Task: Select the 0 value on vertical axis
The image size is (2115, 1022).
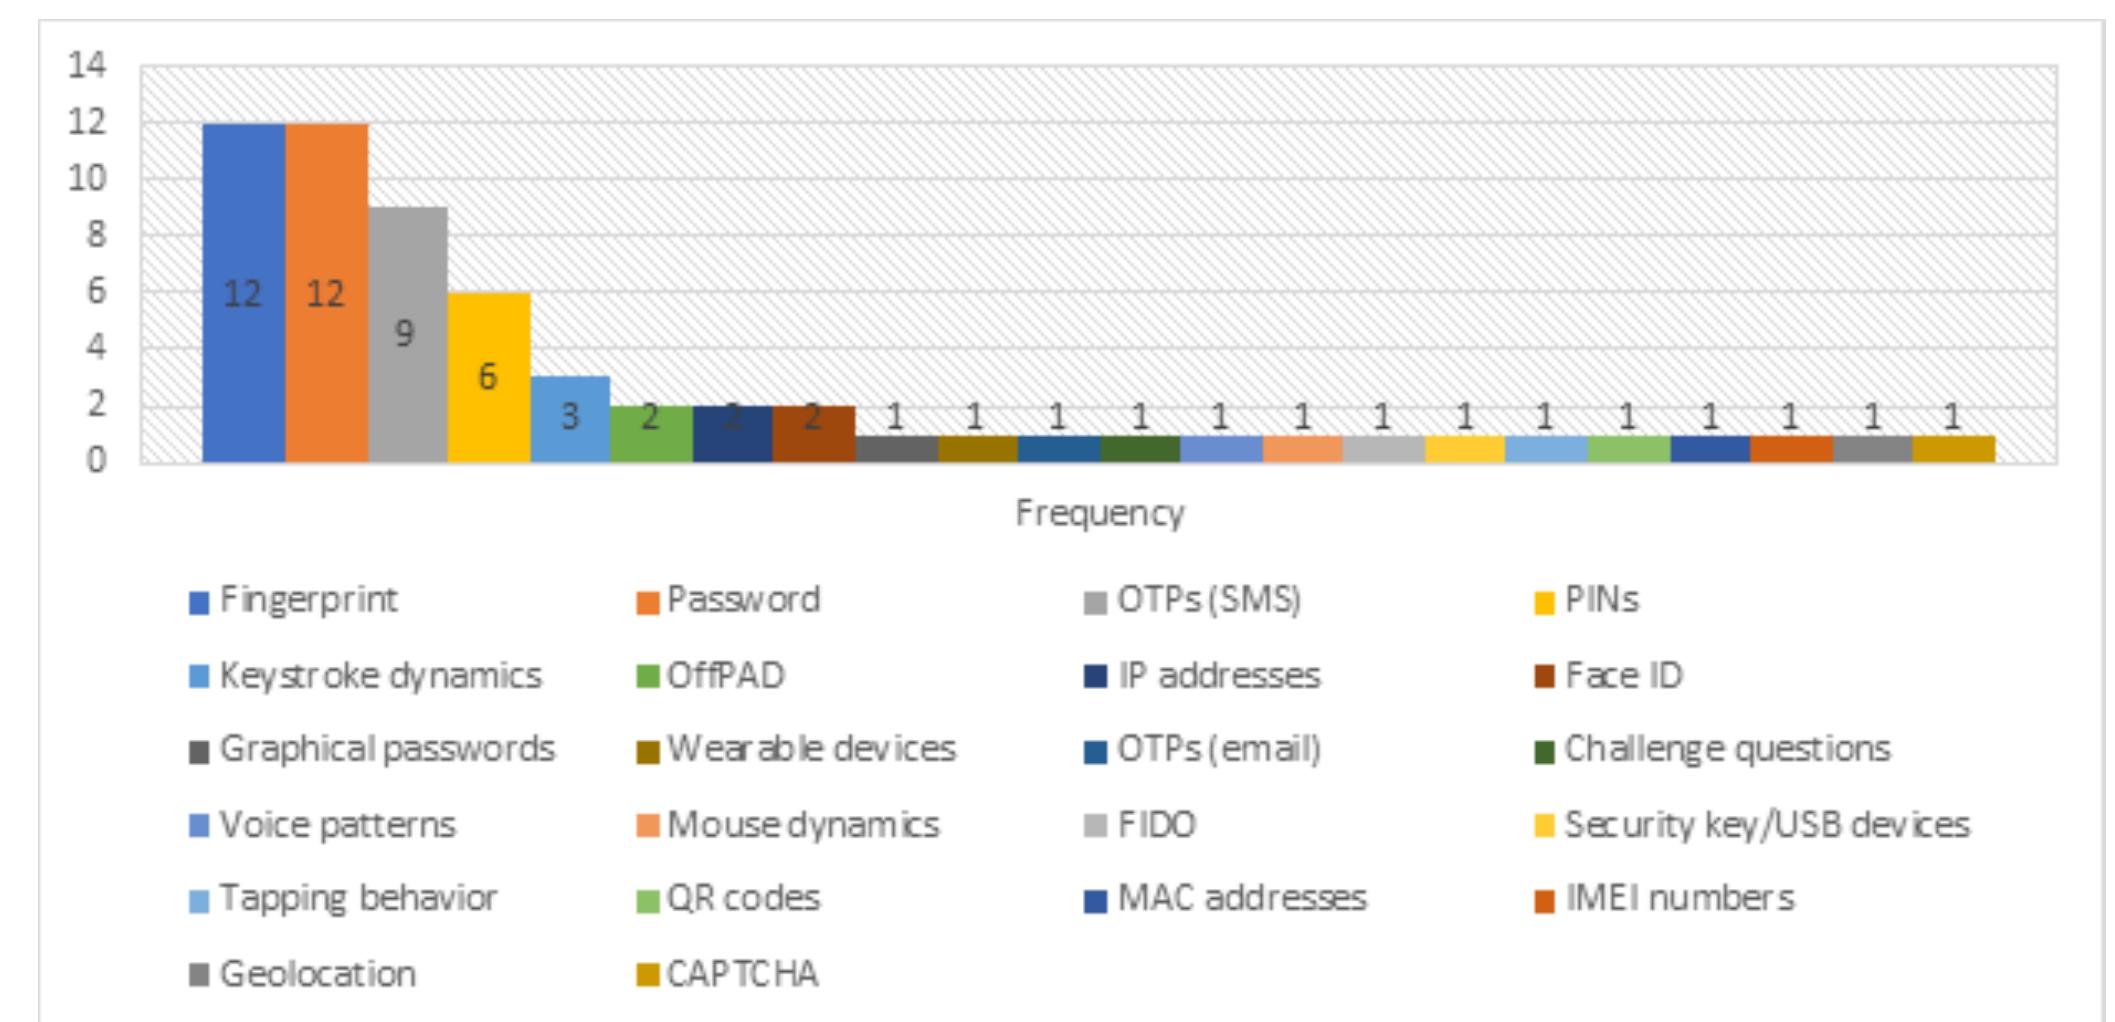Action: point(96,461)
